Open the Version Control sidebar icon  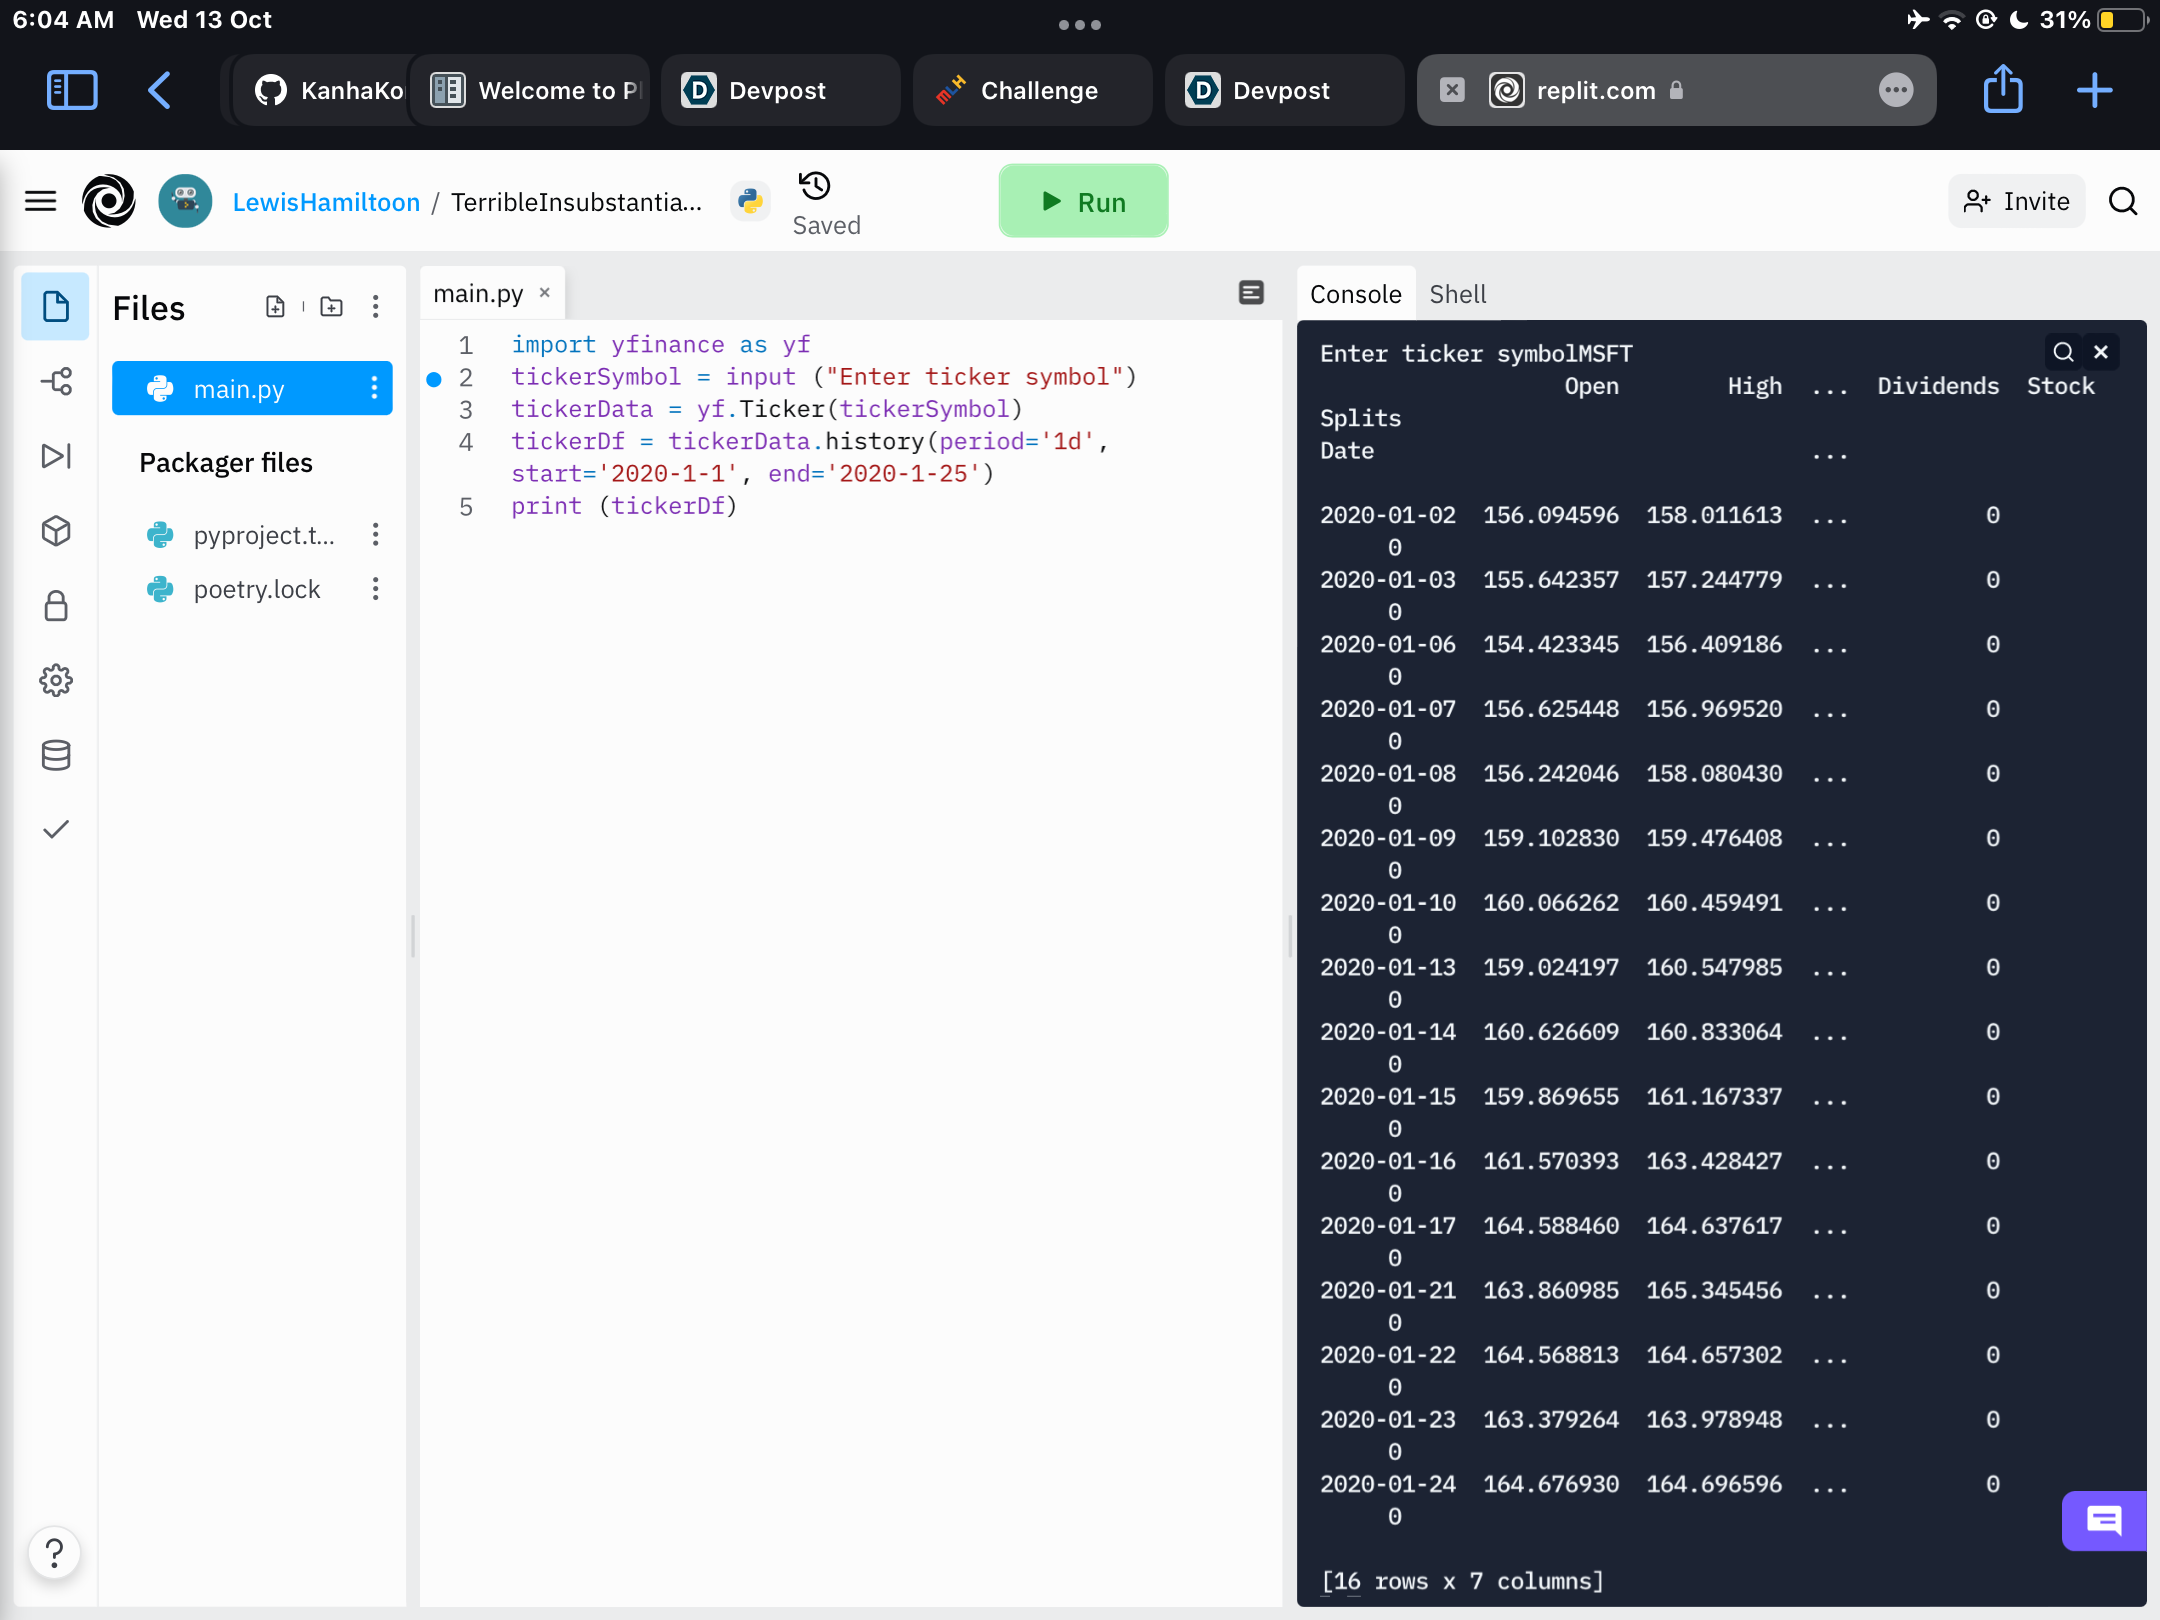[x=56, y=381]
